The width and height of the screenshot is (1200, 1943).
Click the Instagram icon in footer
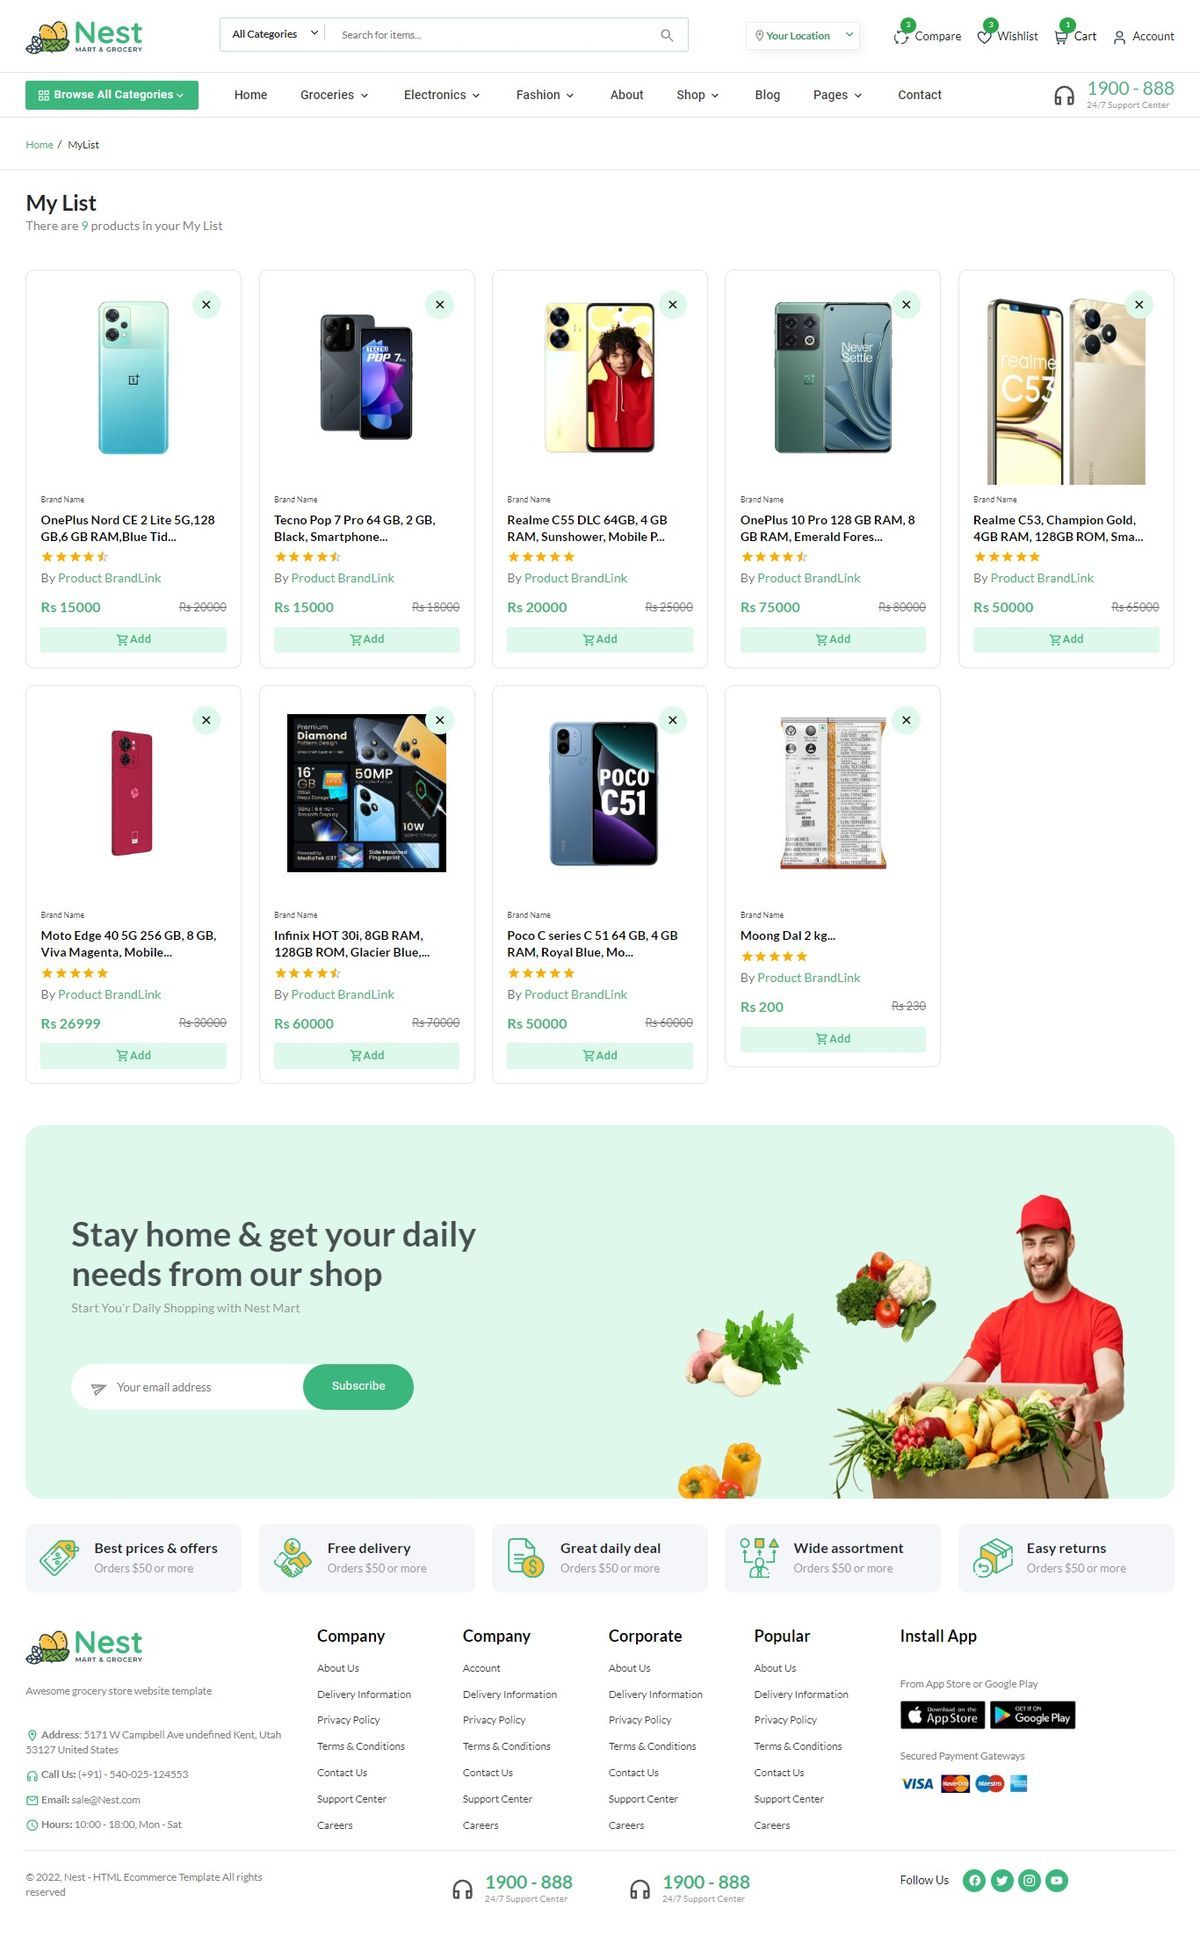tap(1029, 1880)
